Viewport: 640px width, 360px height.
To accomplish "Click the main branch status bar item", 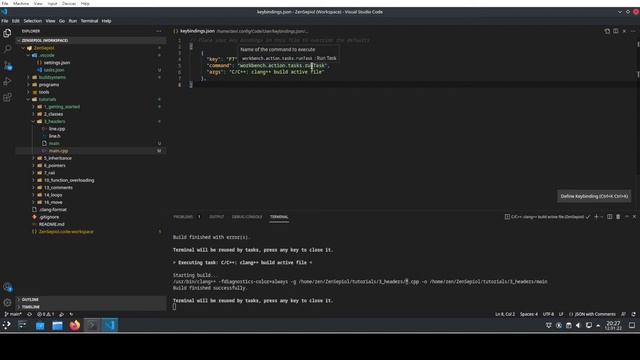I will click(x=13, y=314).
